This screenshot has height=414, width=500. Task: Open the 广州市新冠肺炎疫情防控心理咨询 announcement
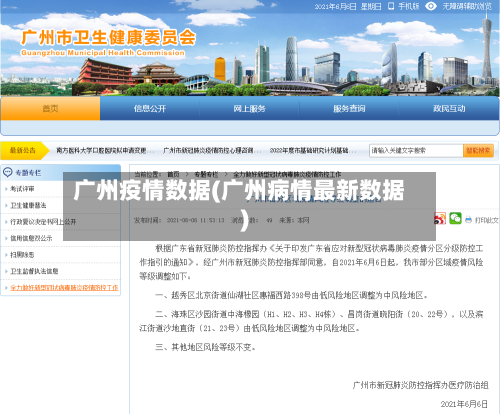pyautogui.click(x=212, y=151)
